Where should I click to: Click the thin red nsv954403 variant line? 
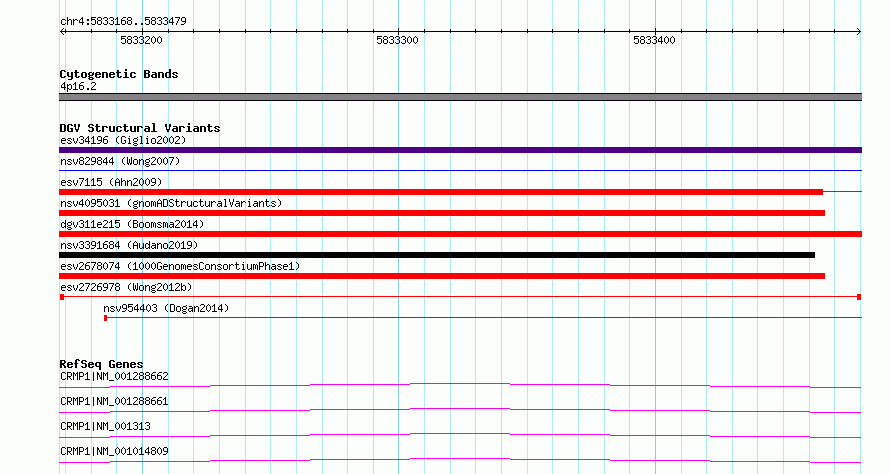(x=483, y=318)
